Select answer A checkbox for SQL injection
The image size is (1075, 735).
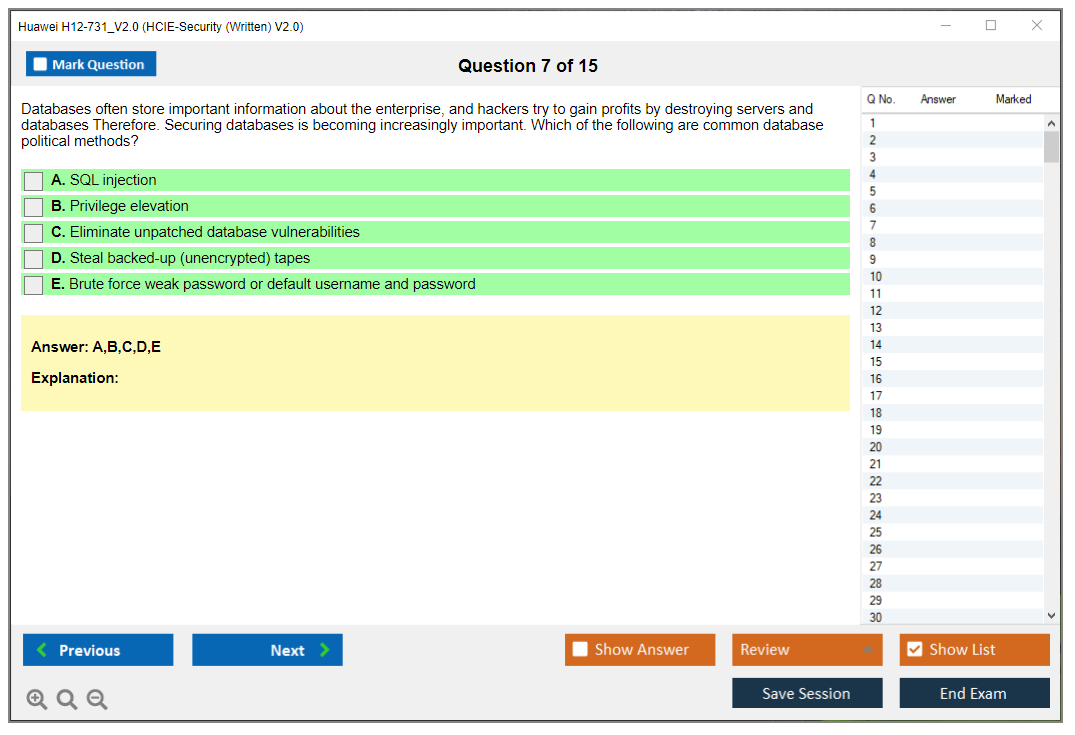tap(34, 181)
